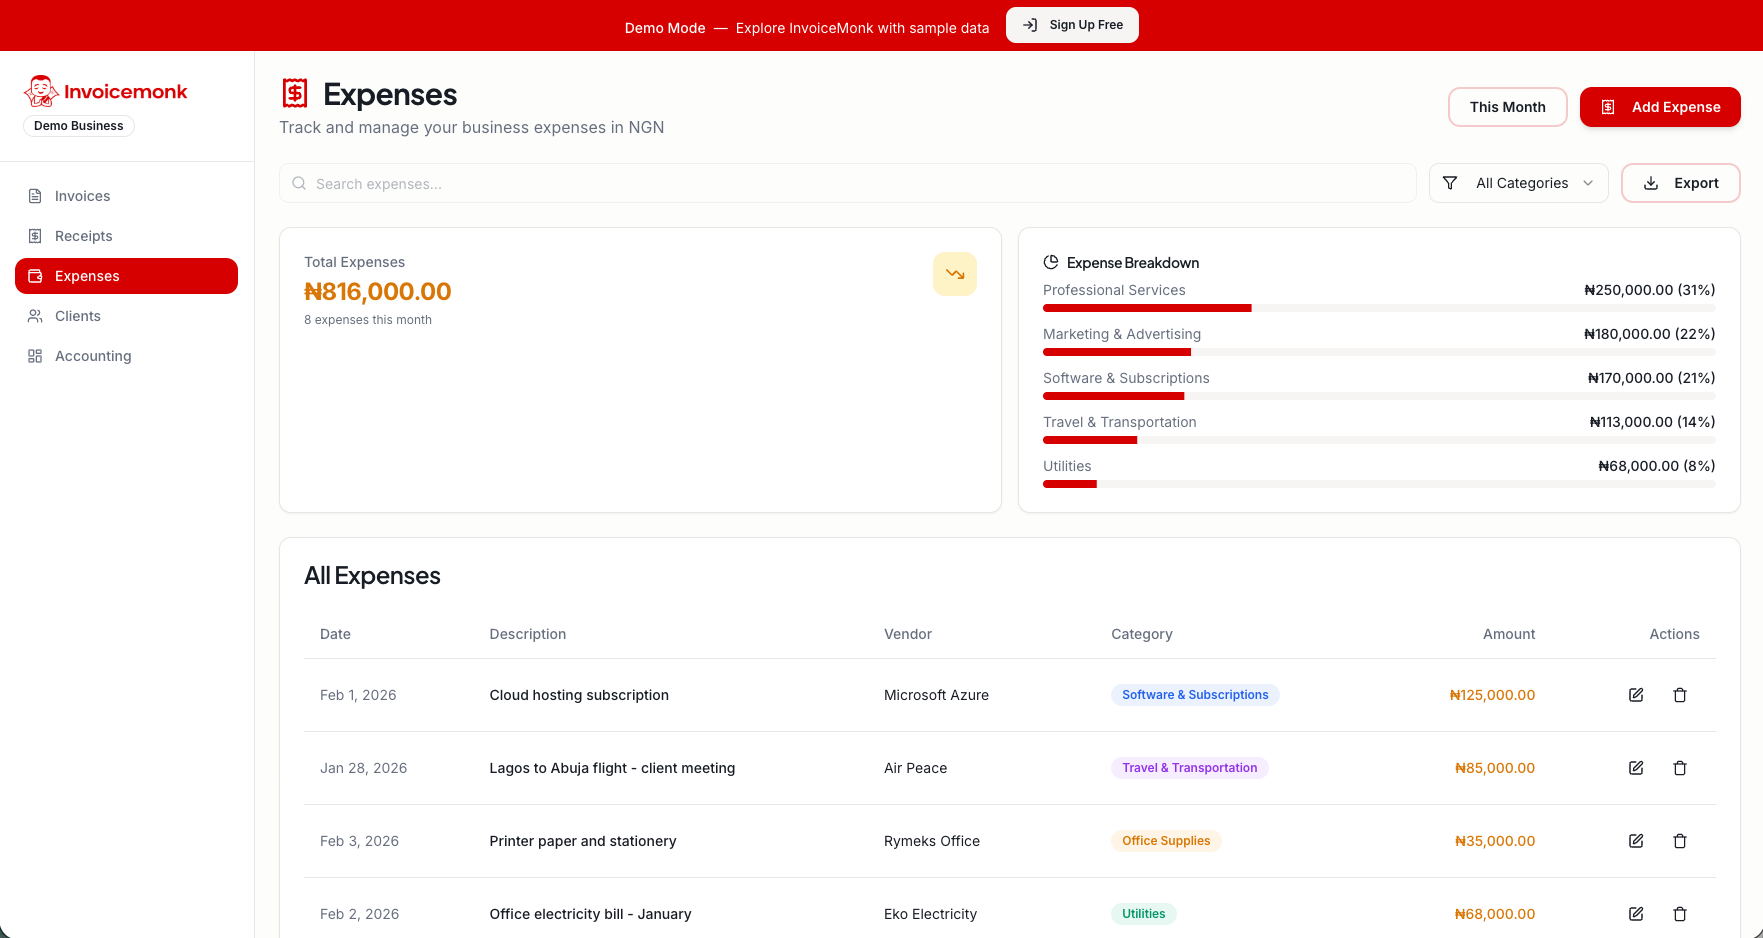This screenshot has width=1763, height=938.
Task: Open Clients in the sidebar
Action: coord(126,316)
